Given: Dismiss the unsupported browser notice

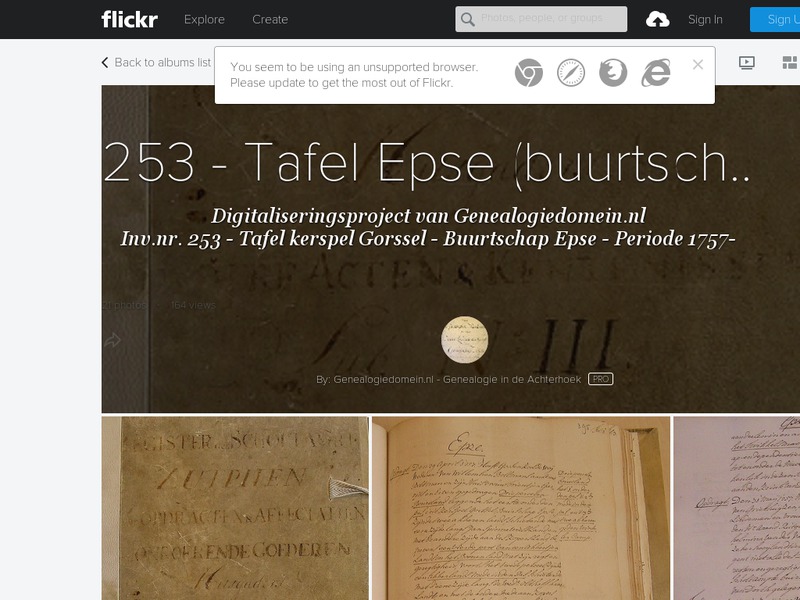Looking at the screenshot, I should point(697,63).
